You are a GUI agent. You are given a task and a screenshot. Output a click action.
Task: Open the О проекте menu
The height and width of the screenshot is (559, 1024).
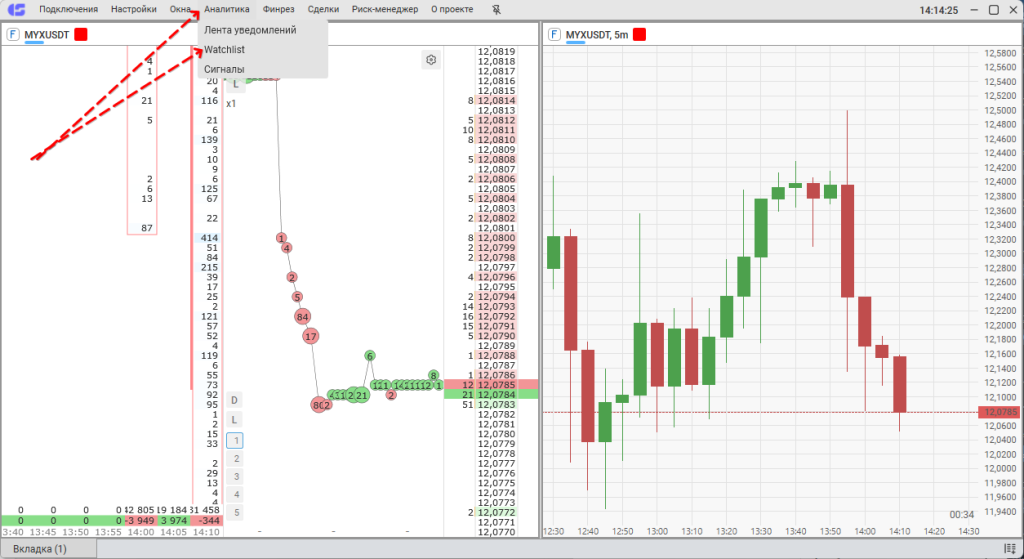452,9
